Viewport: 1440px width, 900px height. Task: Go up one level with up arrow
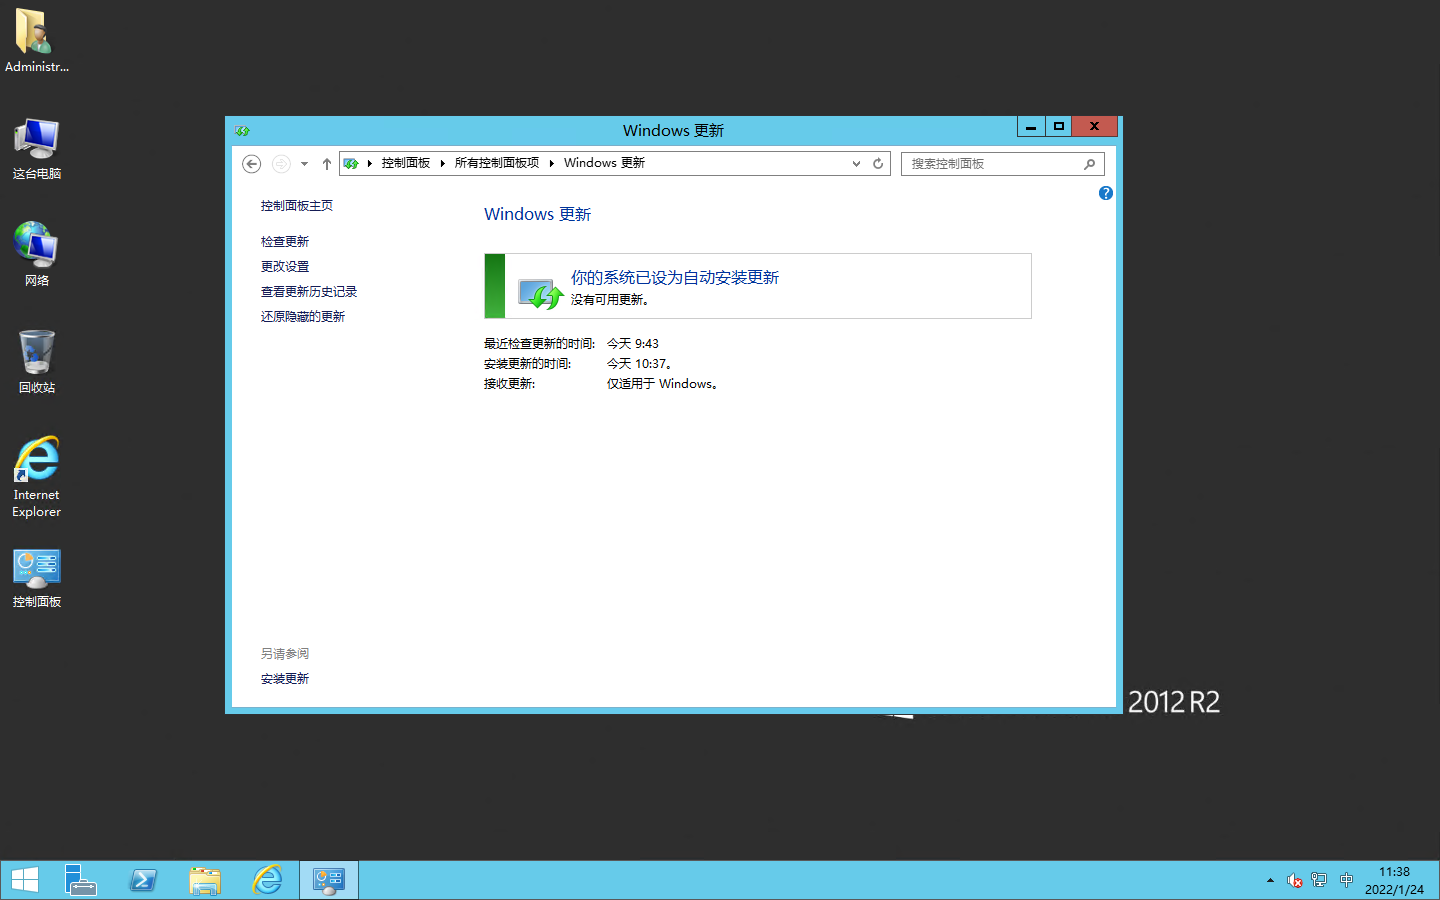326,164
